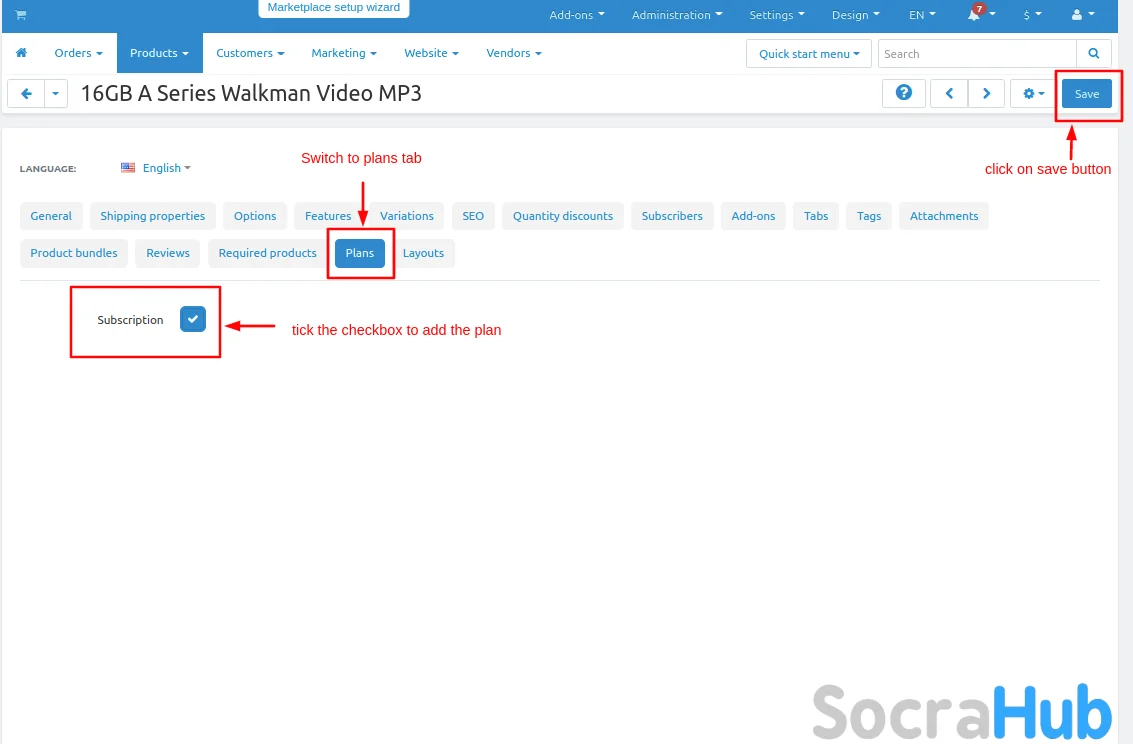This screenshot has width=1133, height=744.
Task: Expand the Add-ons top menu
Action: tap(577, 15)
